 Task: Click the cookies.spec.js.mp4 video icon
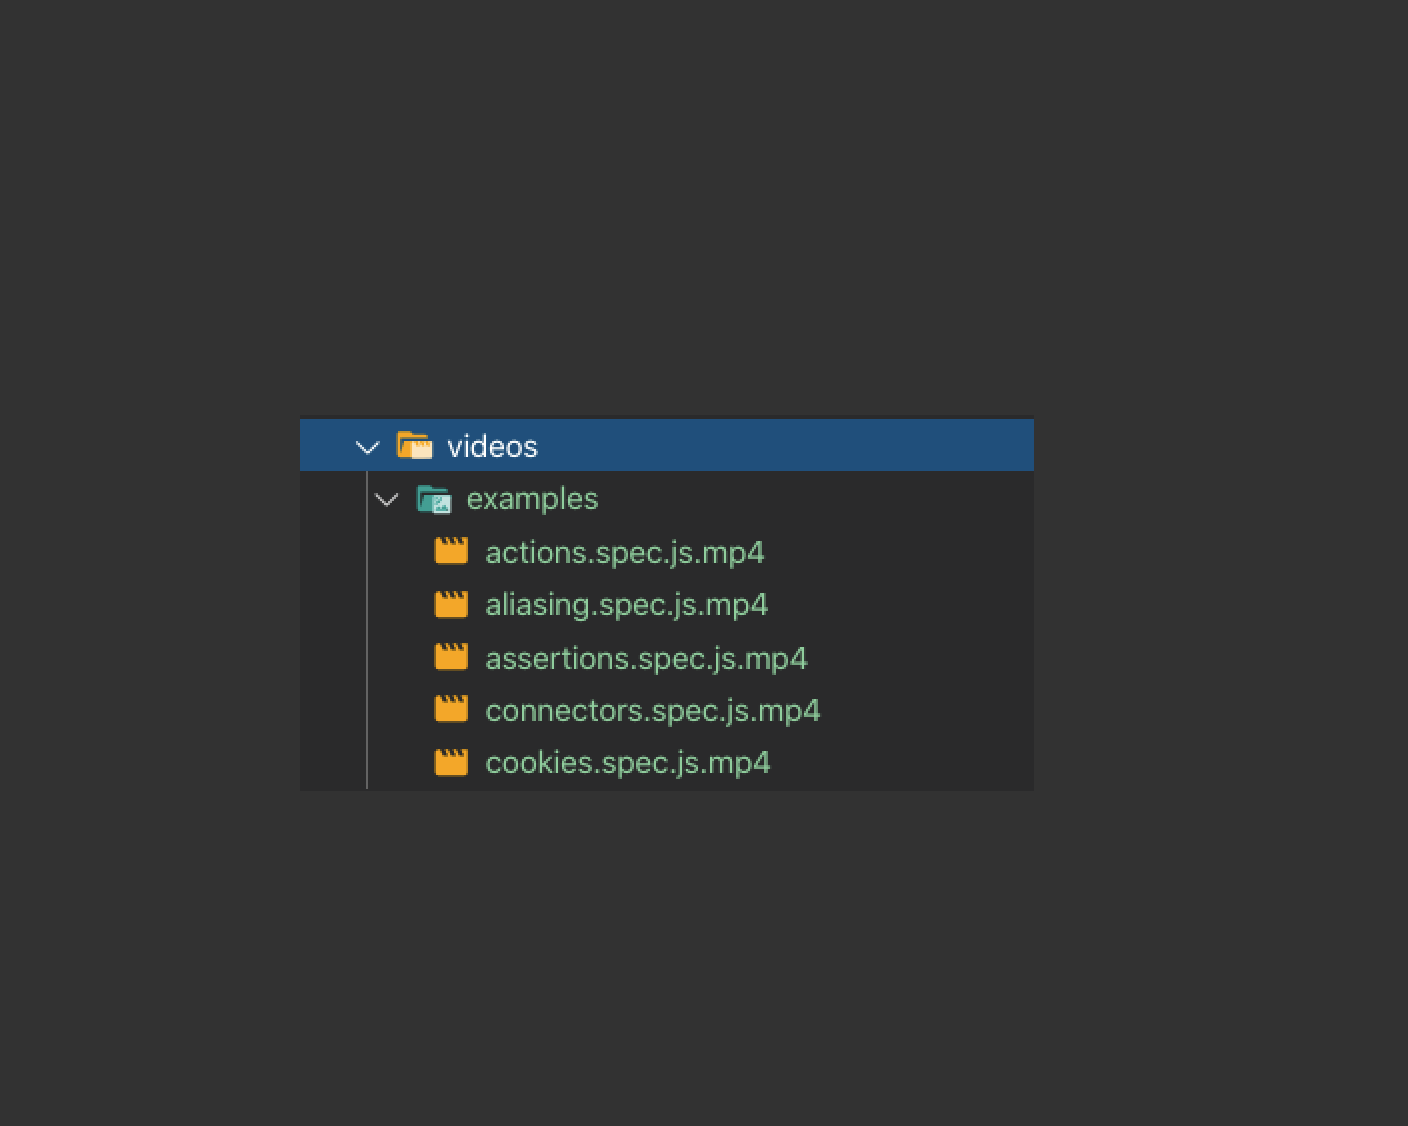pyautogui.click(x=451, y=763)
